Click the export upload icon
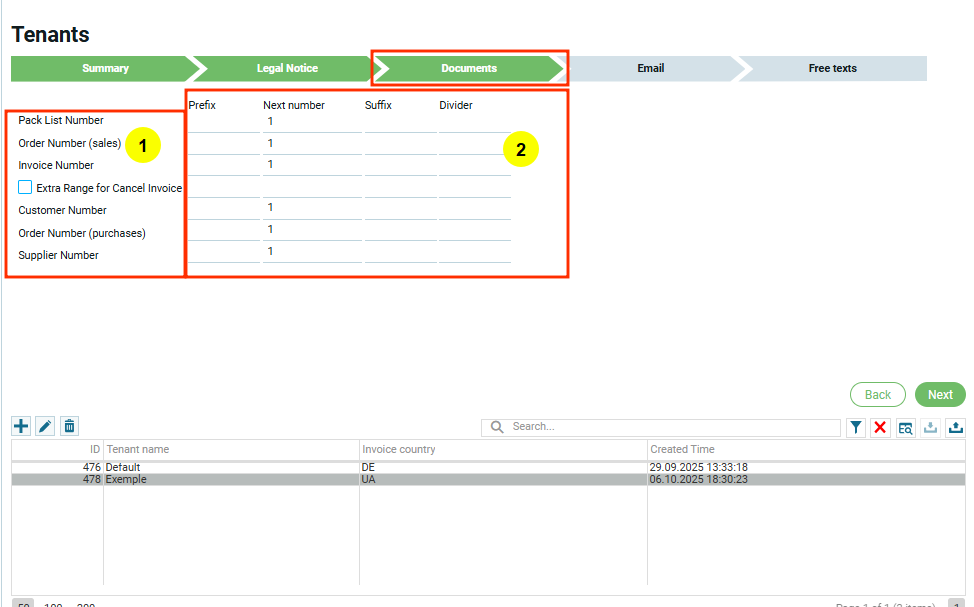Screen dimensions: 974x607 [x=955, y=427]
